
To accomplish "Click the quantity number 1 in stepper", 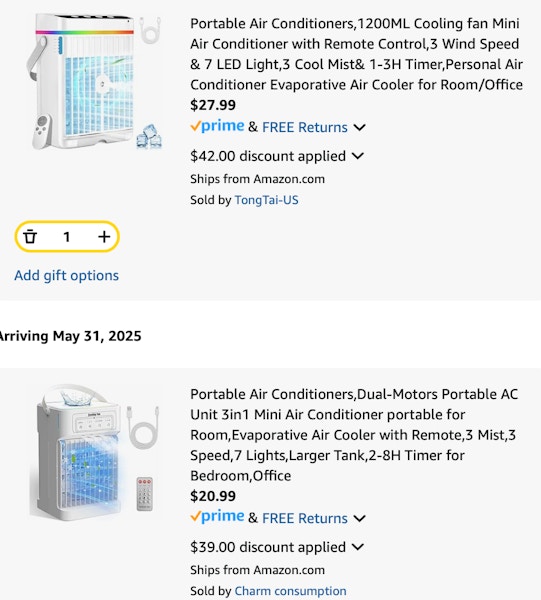I will pyautogui.click(x=67, y=237).
